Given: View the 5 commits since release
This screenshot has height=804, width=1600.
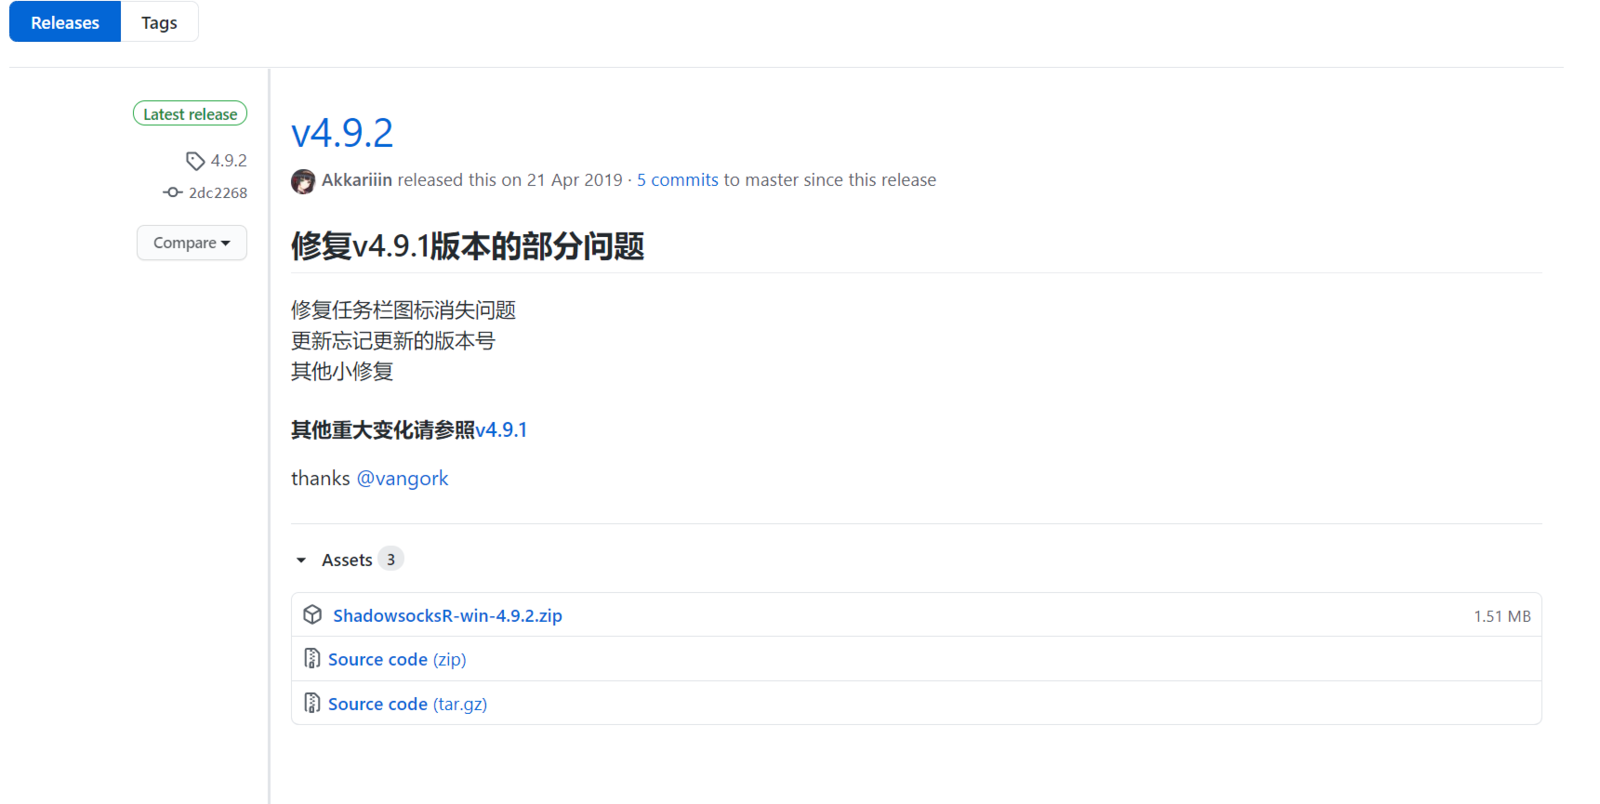Looking at the screenshot, I should tap(677, 180).
